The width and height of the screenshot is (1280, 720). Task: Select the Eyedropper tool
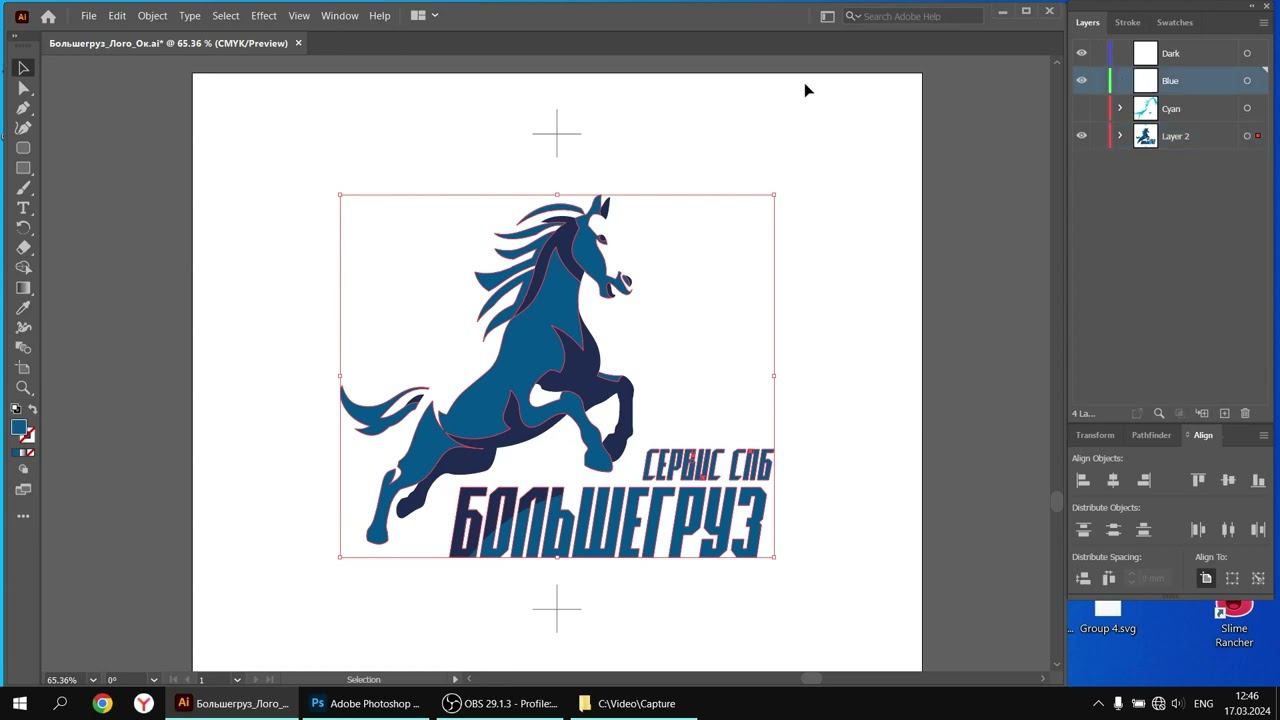[x=23, y=308]
